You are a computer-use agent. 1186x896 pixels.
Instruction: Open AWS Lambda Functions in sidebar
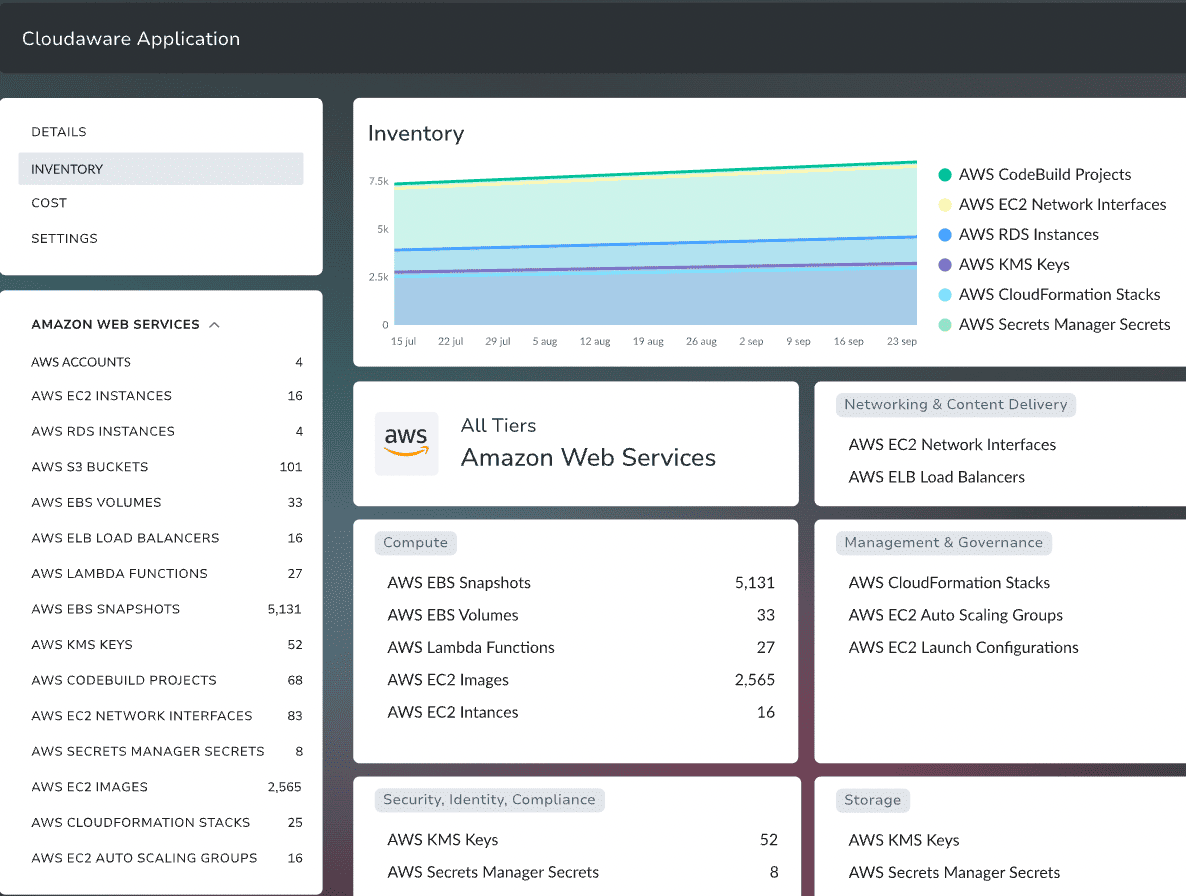pyautogui.click(x=120, y=573)
